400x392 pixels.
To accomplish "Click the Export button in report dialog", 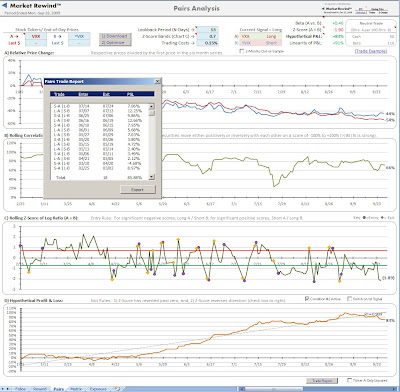I will (x=138, y=189).
